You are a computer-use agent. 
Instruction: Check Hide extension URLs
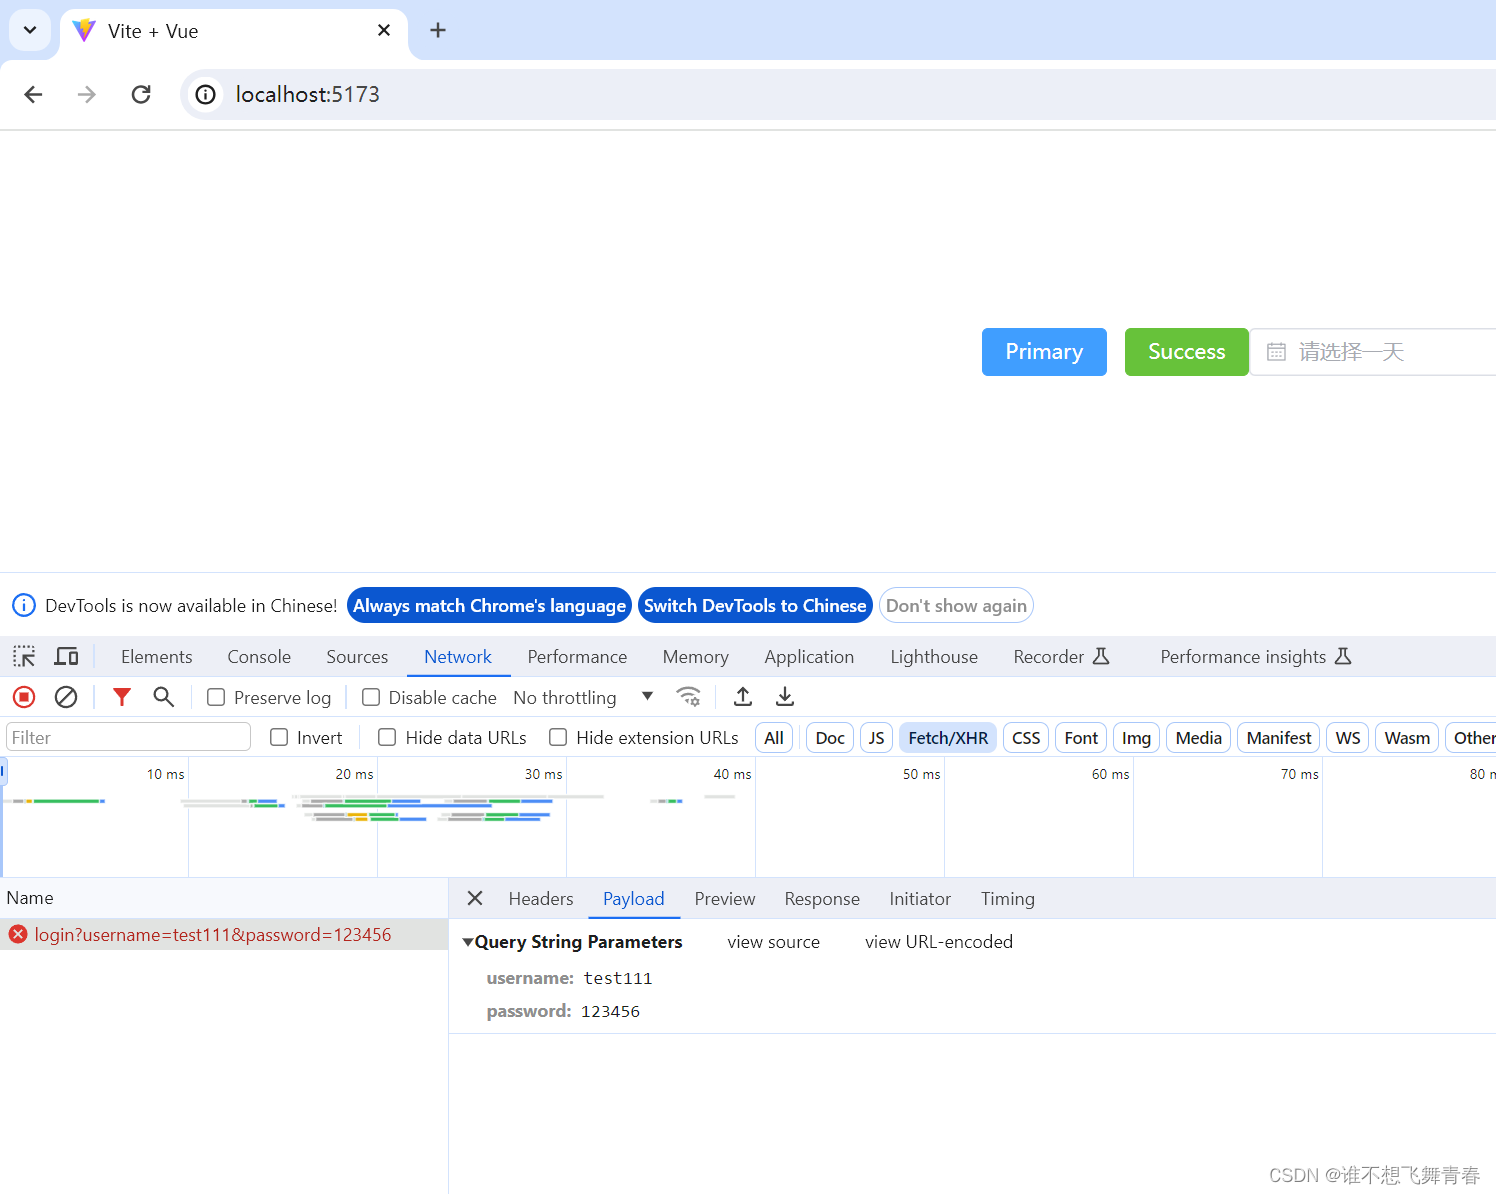pos(558,737)
